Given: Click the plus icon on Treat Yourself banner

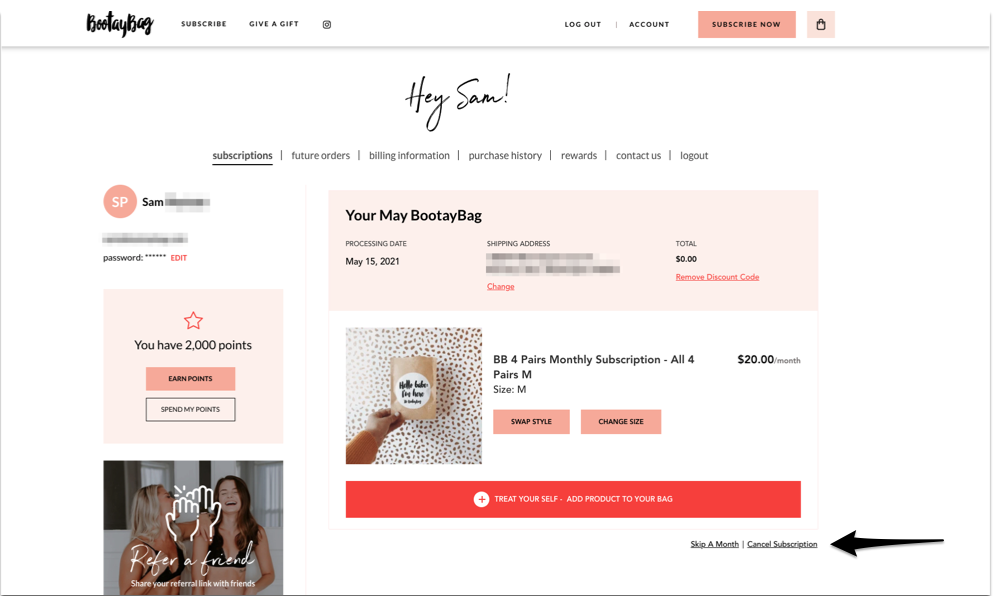Looking at the screenshot, I should coord(481,499).
